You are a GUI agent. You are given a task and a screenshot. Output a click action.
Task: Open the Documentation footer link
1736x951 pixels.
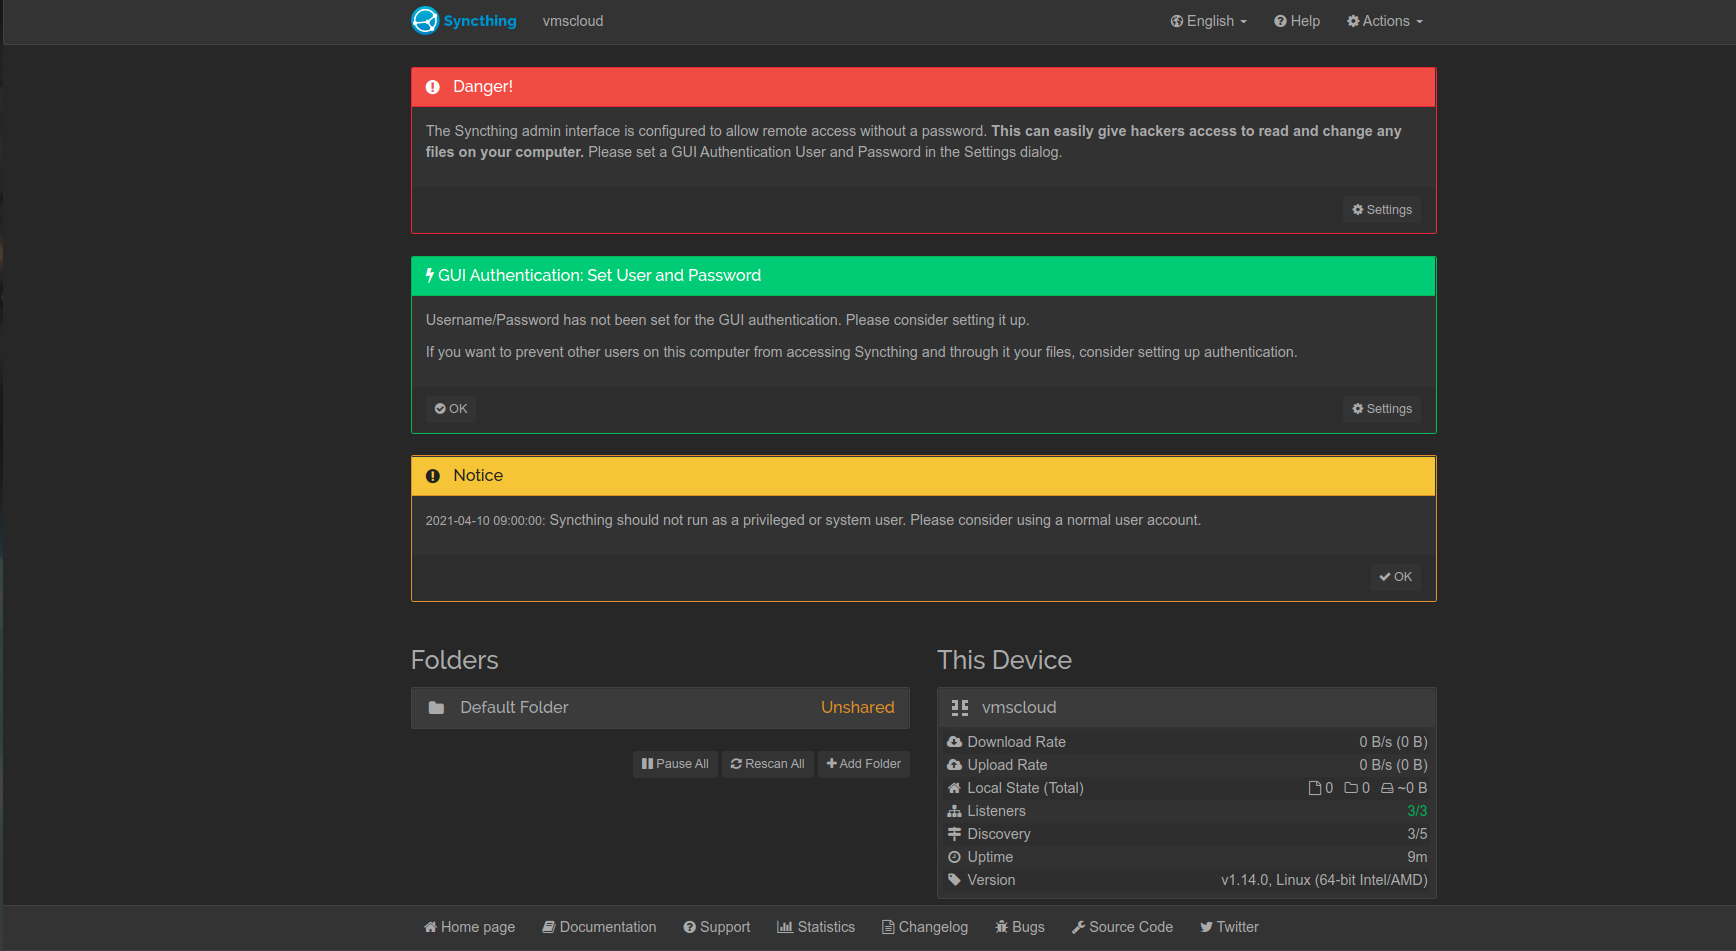click(x=599, y=927)
